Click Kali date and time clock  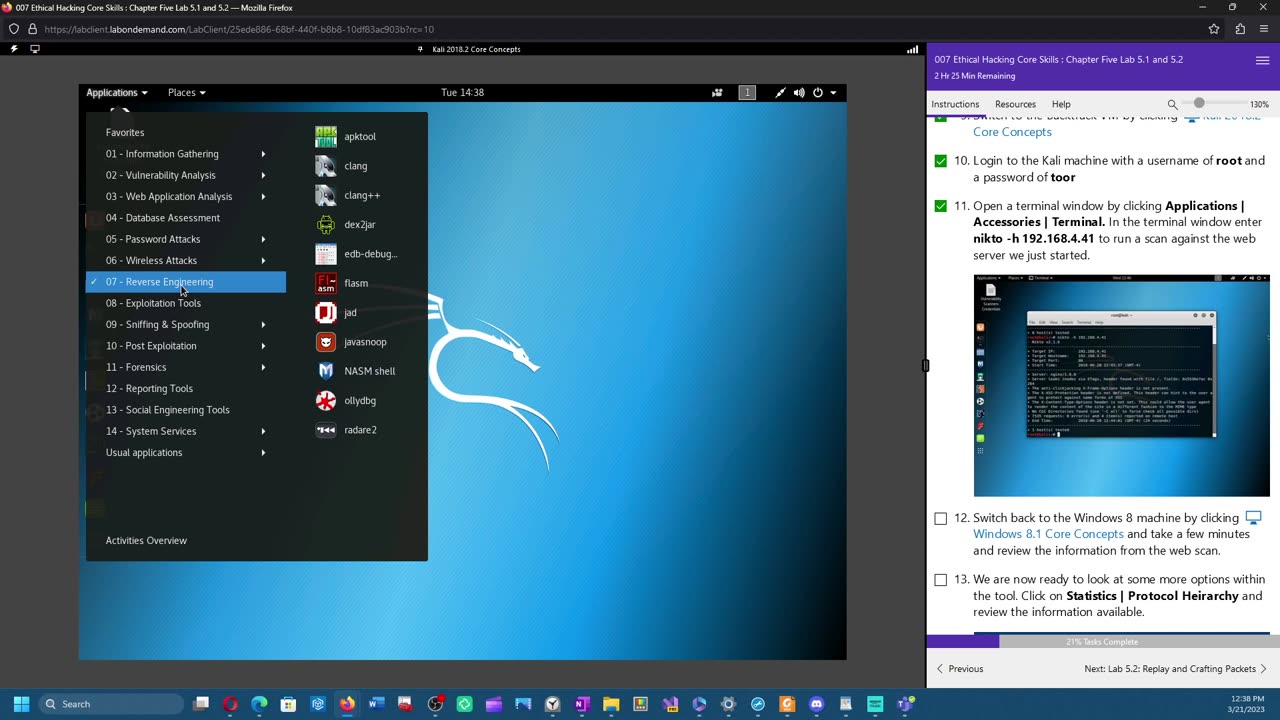(462, 93)
